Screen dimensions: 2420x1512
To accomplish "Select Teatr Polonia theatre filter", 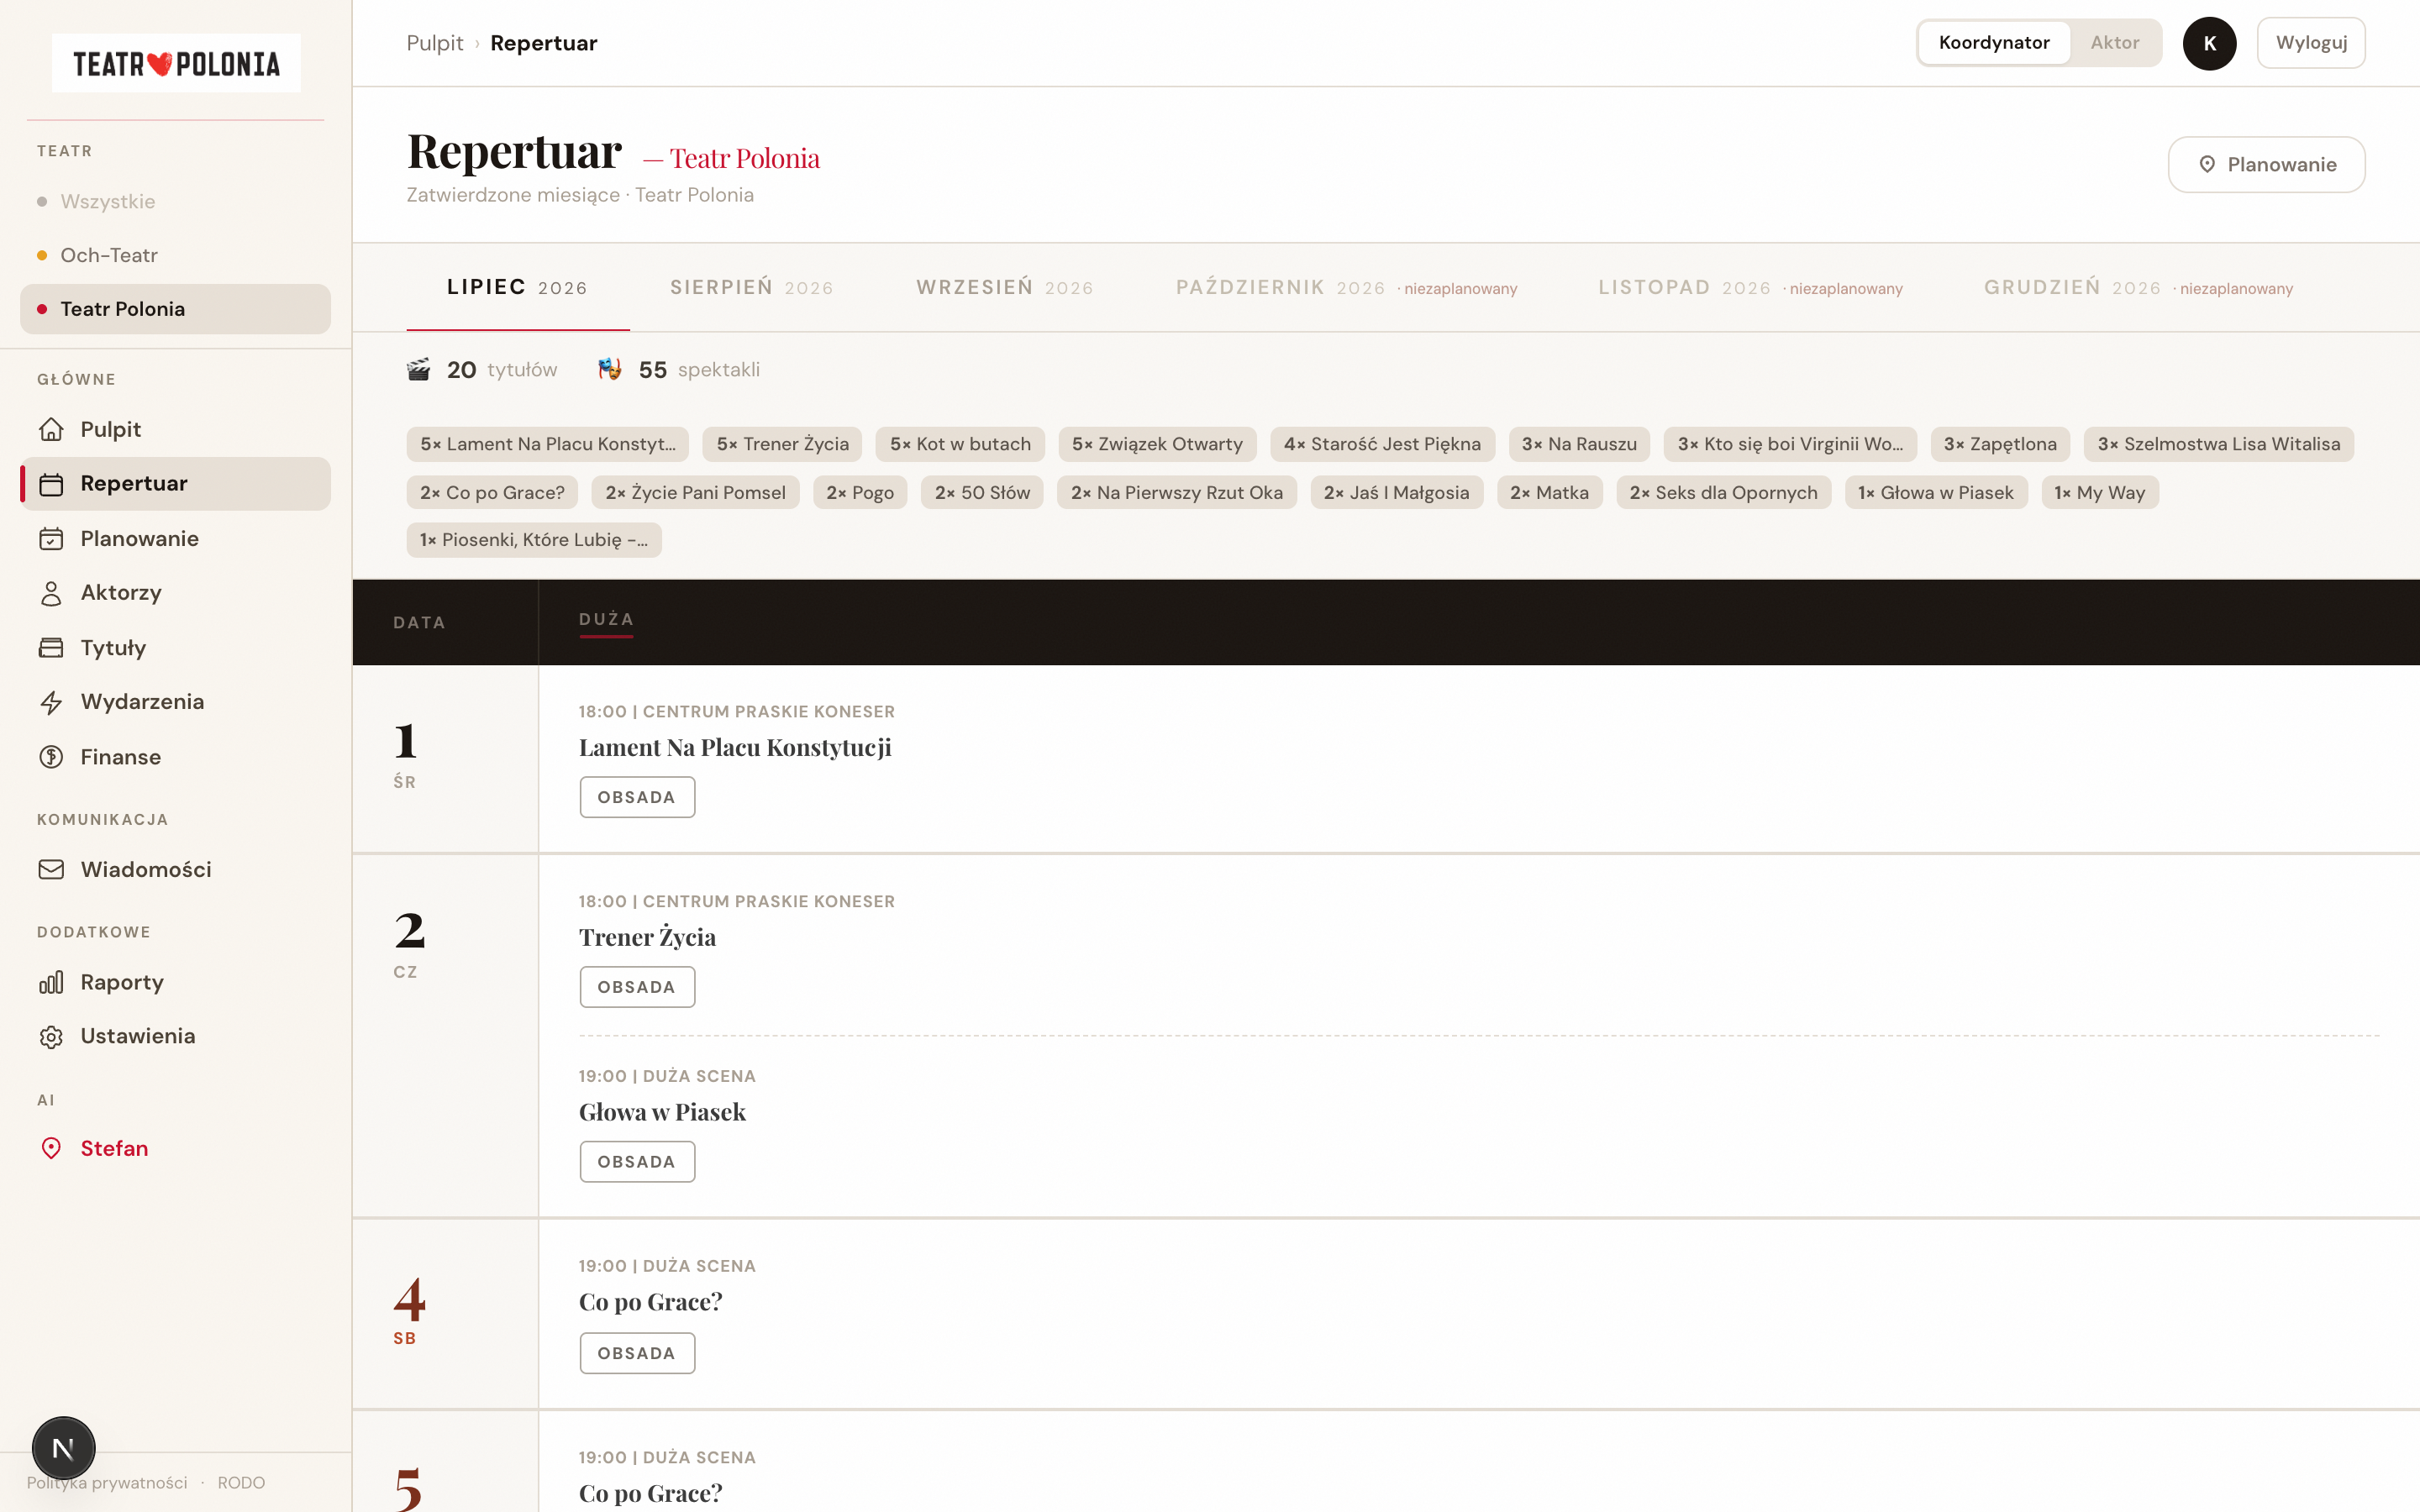I will click(175, 309).
